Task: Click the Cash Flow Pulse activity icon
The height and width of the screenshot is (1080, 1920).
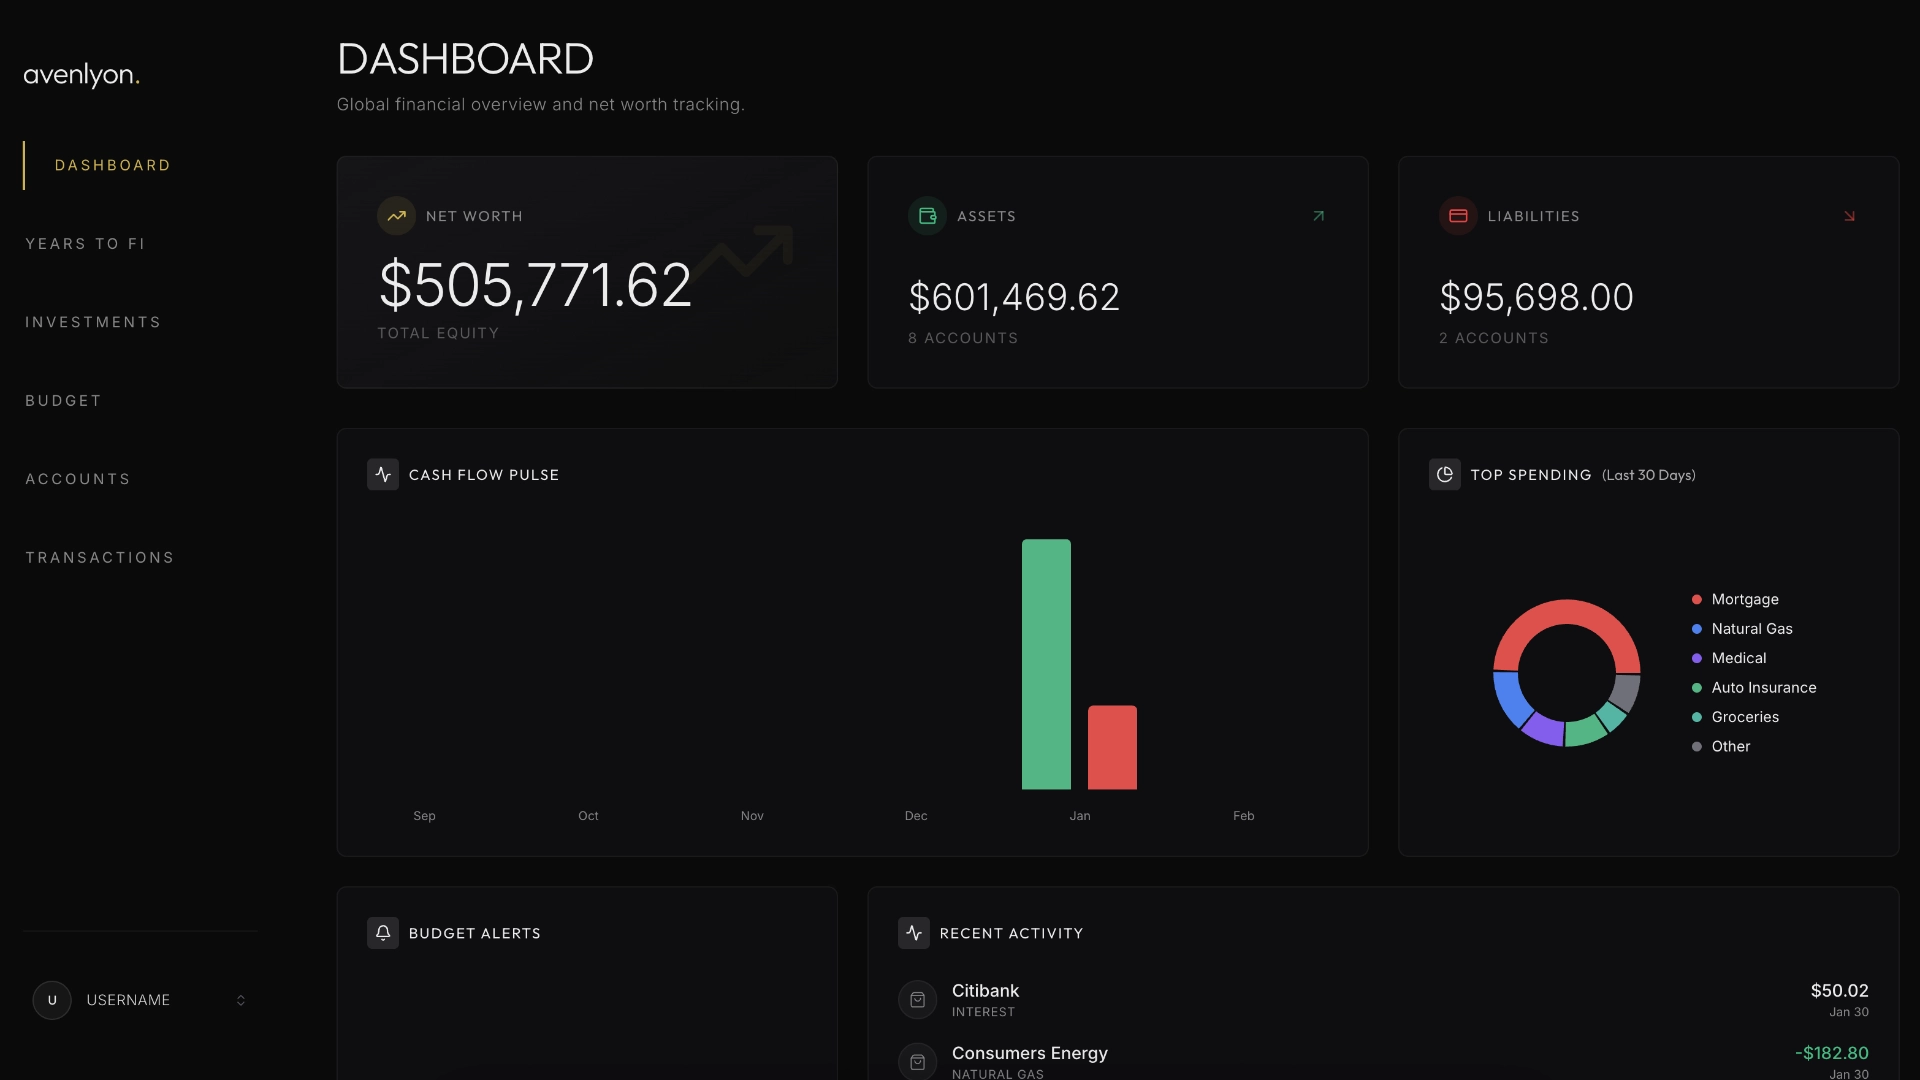Action: [382, 474]
